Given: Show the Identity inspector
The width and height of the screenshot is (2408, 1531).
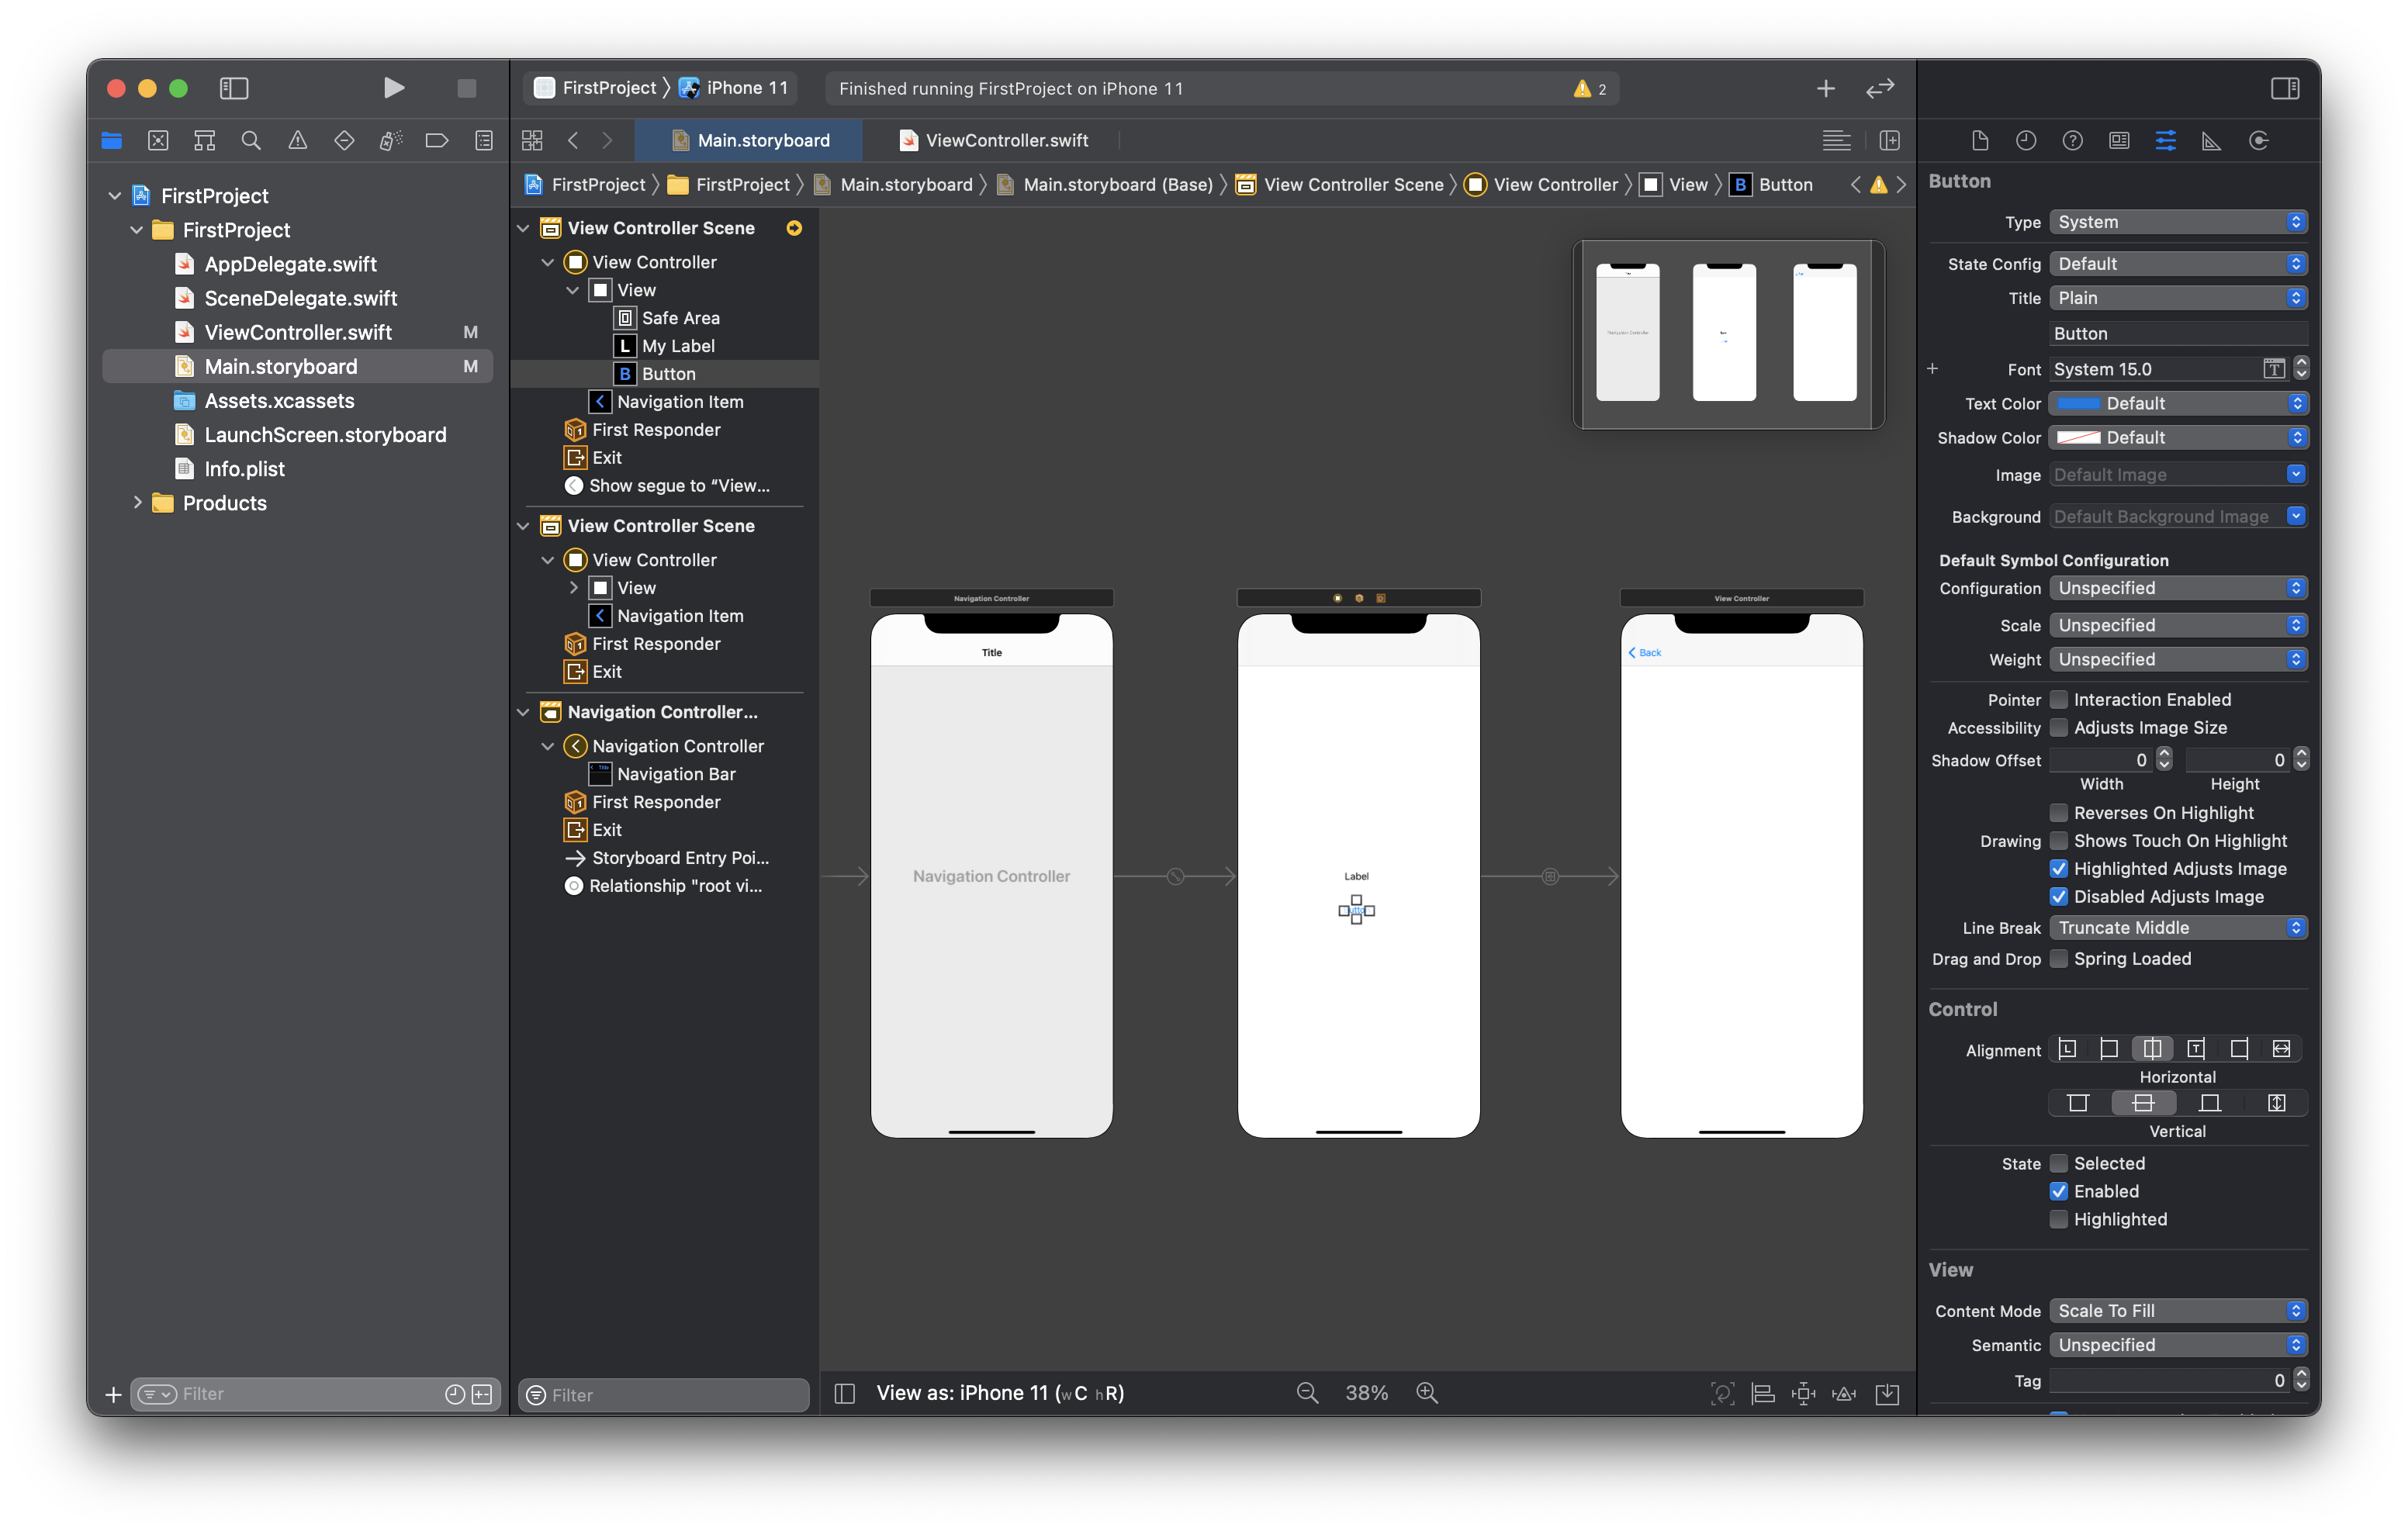Looking at the screenshot, I should tap(2119, 141).
